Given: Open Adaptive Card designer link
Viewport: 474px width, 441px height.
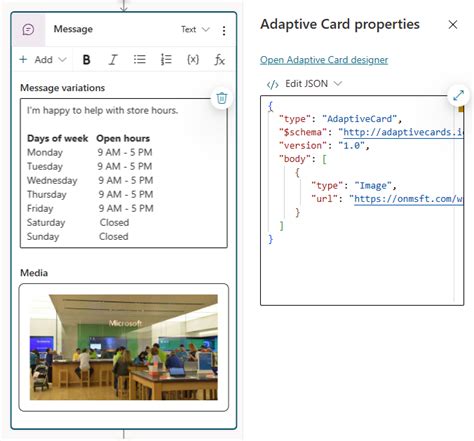Looking at the screenshot, I should click(x=324, y=60).
